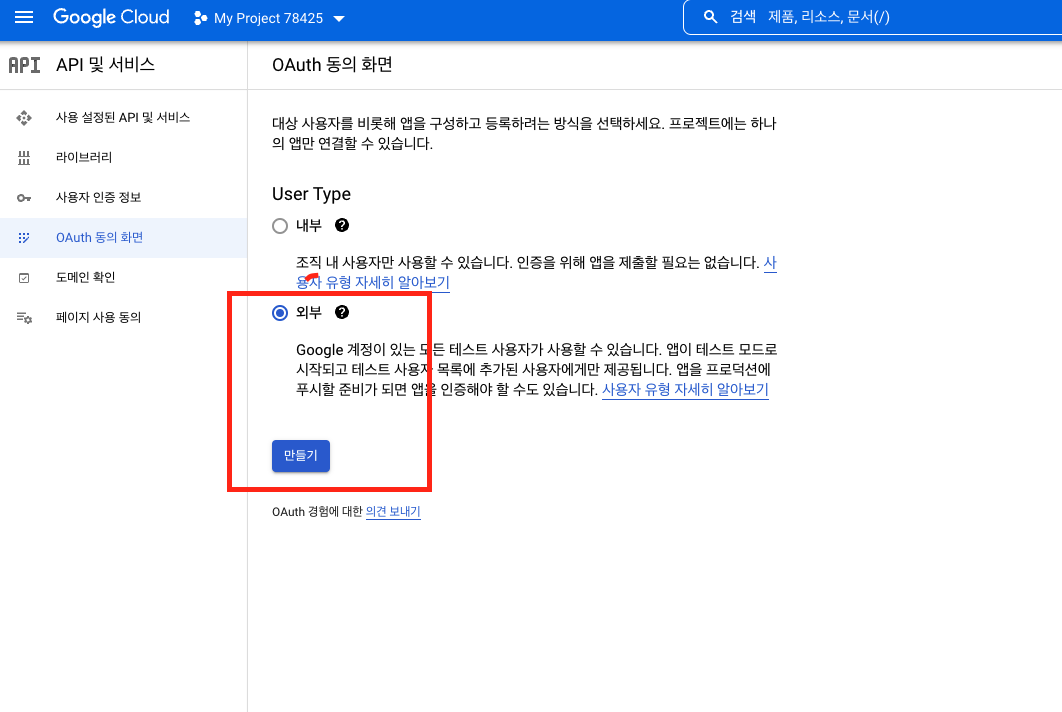This screenshot has width=1062, height=712.
Task: Open 라이브러리 in the sidebar
Action: click(84, 158)
